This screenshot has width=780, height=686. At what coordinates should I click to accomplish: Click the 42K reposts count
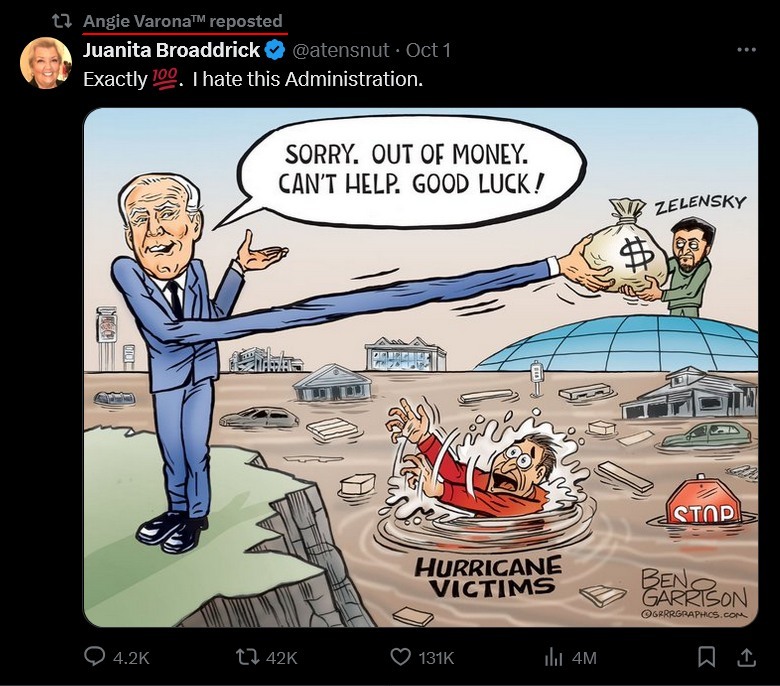[282, 658]
